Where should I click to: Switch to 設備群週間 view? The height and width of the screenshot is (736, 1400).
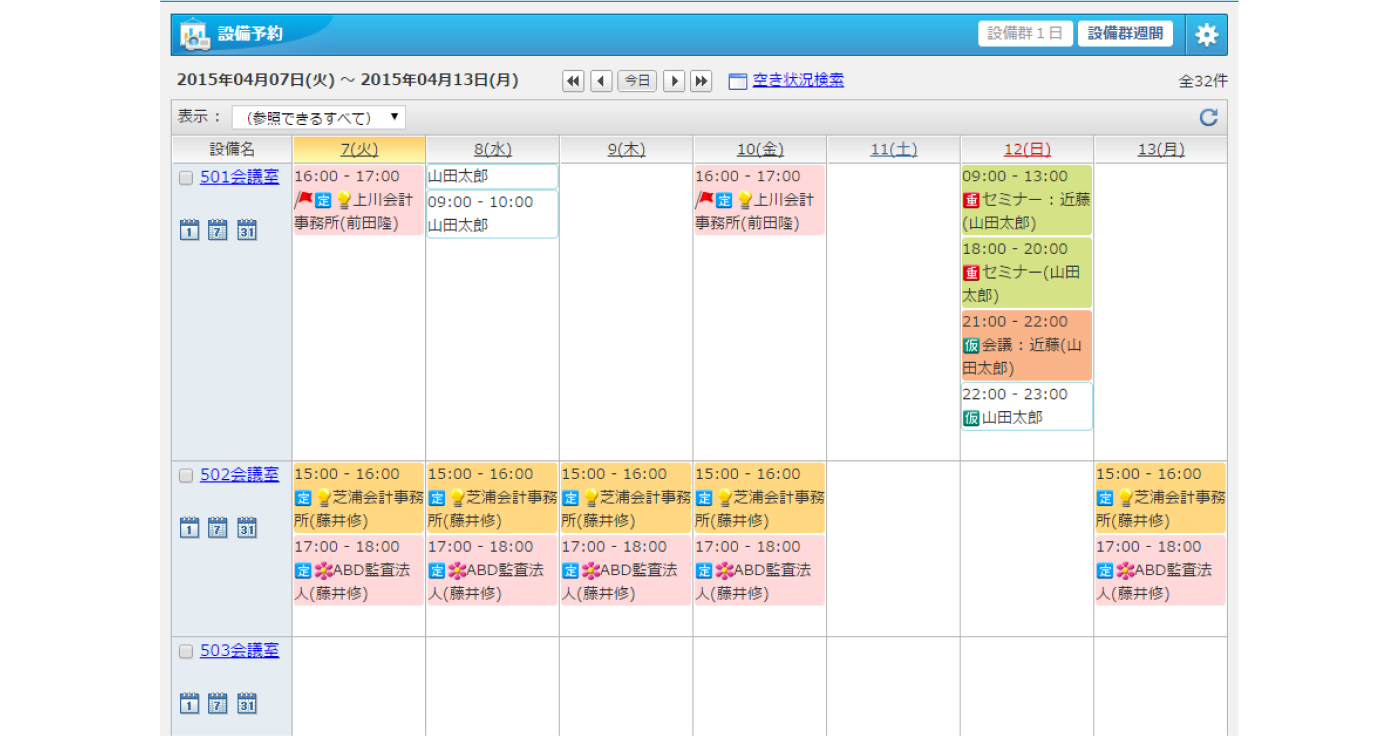[x=1125, y=33]
